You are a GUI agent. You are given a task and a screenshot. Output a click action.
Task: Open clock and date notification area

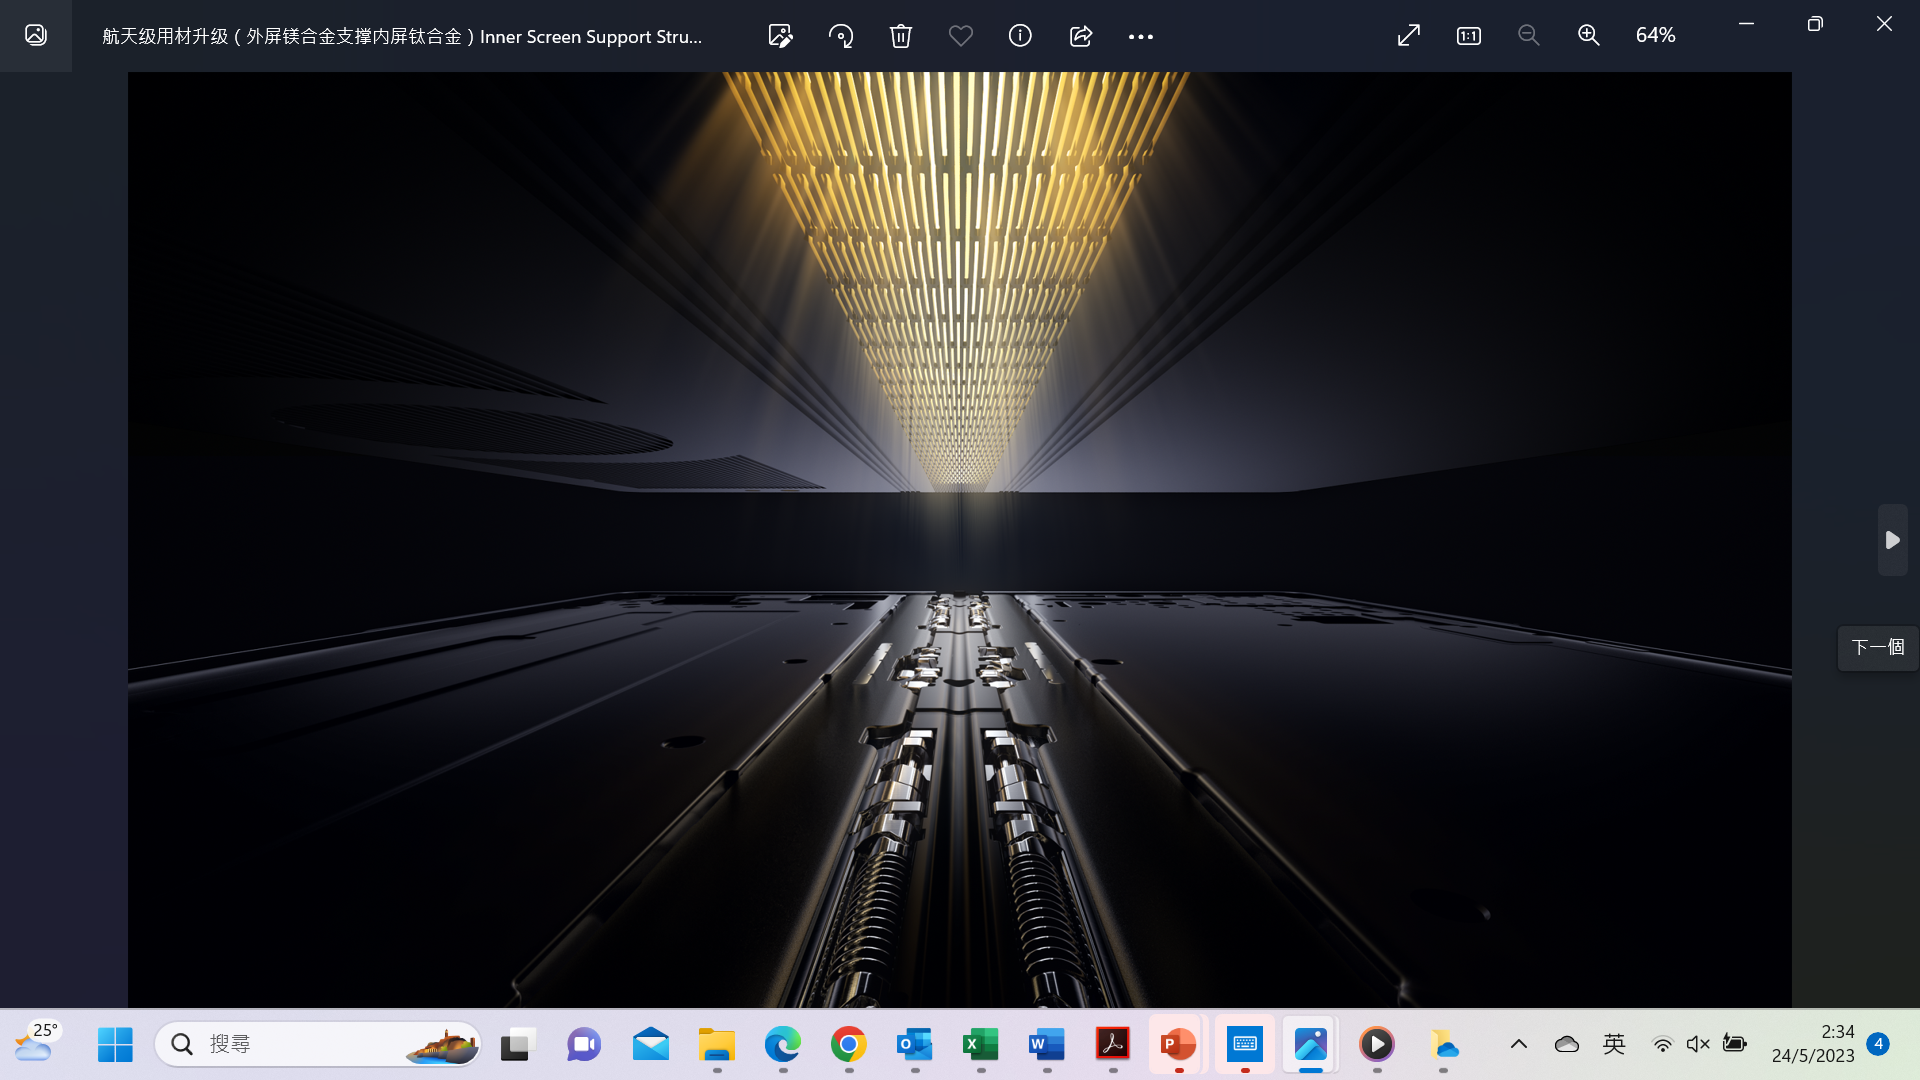pos(1812,1044)
